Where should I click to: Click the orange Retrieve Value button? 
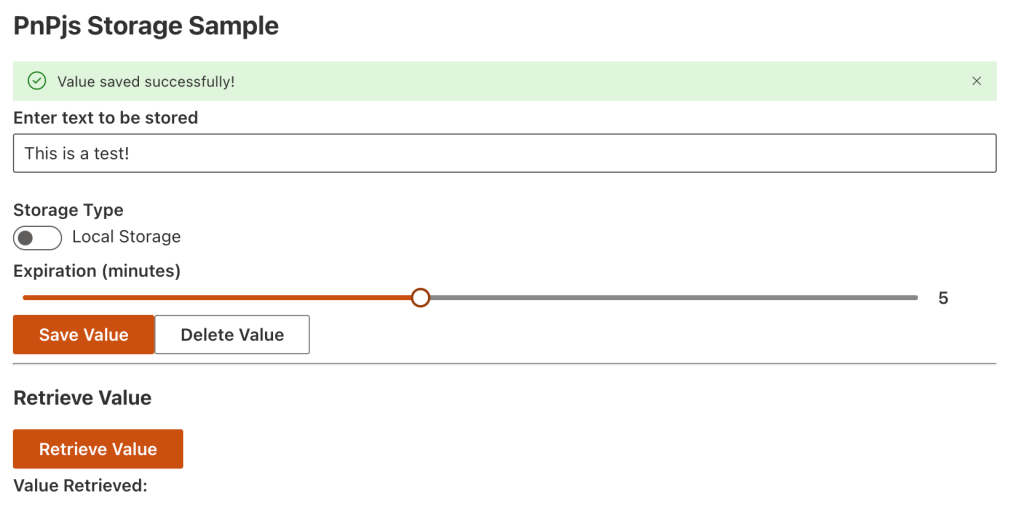[98, 449]
